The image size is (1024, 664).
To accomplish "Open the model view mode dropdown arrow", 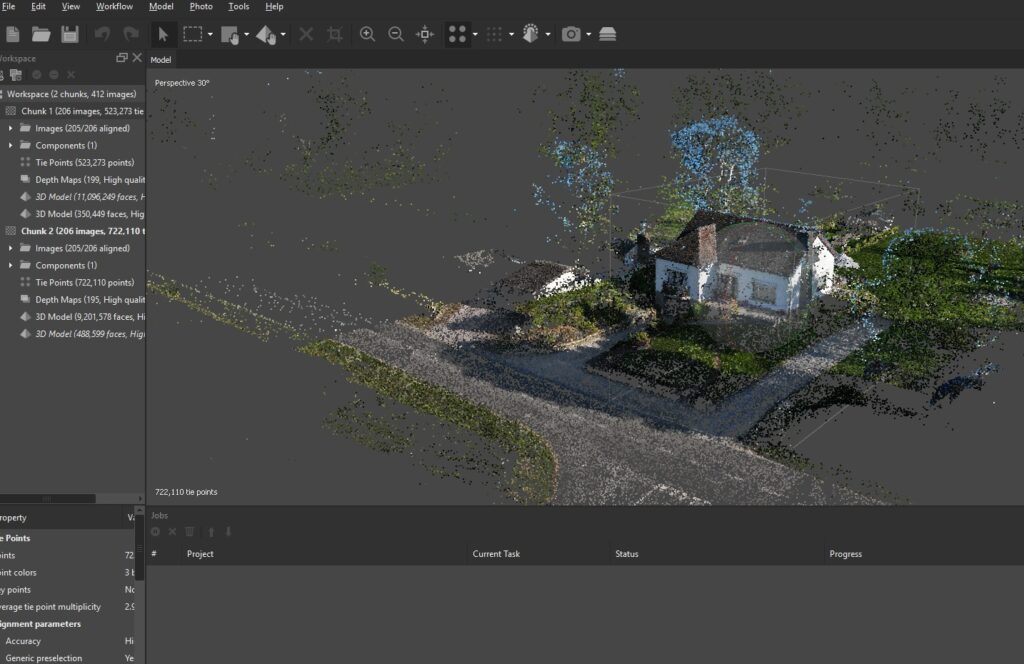I will (548, 34).
